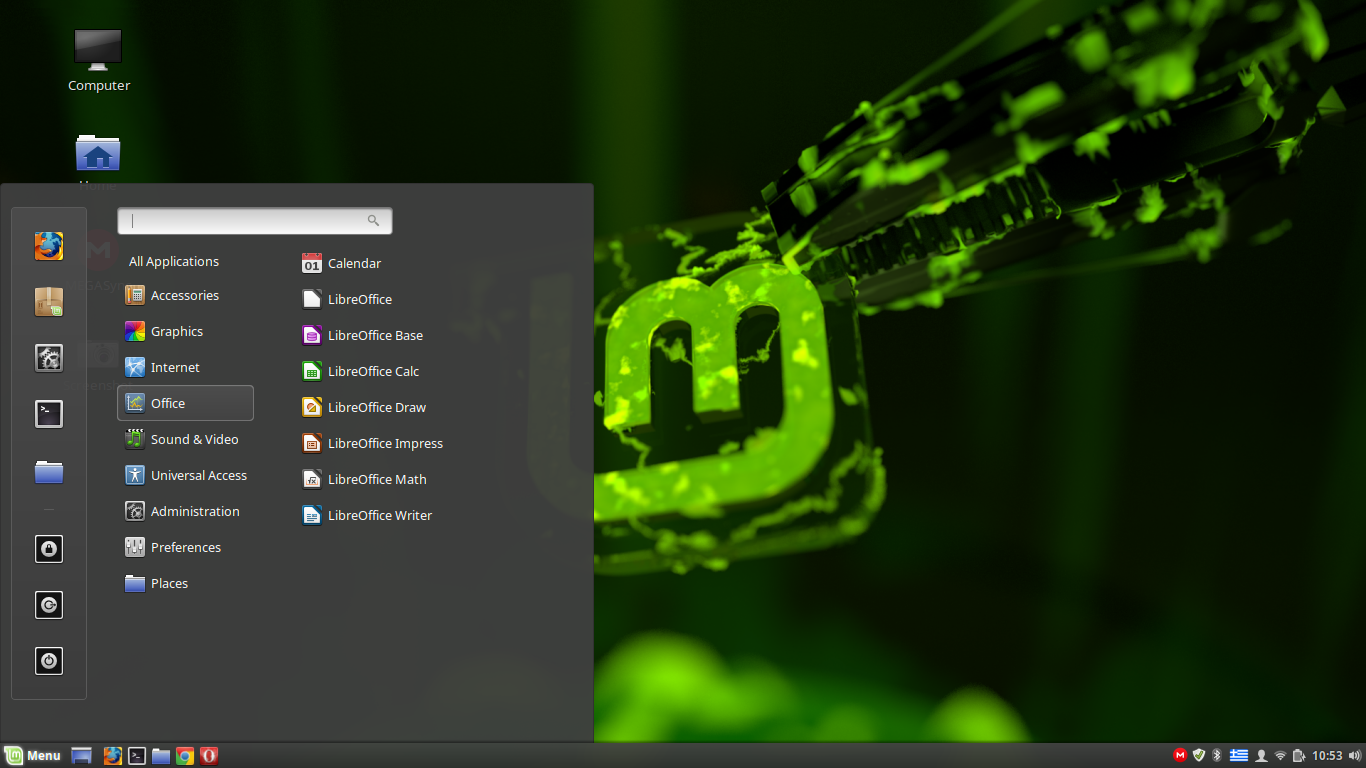Viewport: 1366px width, 768px height.
Task: Toggle Wi-Fi from the network tray icon
Action: pyautogui.click(x=1281, y=755)
